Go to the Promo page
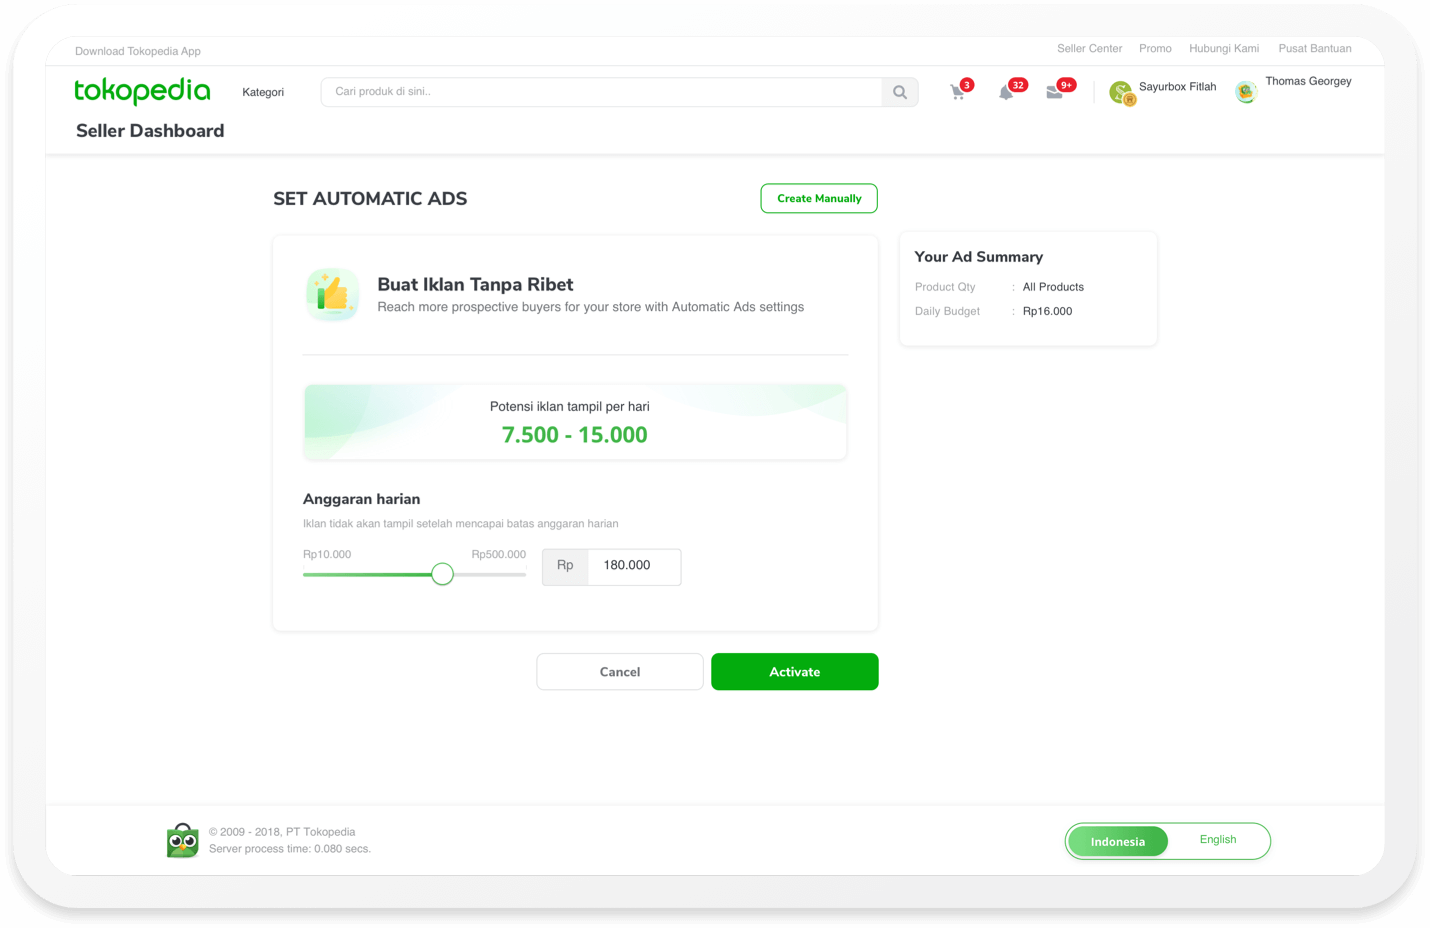Screen dimensions: 1430x928 coord(1155,48)
